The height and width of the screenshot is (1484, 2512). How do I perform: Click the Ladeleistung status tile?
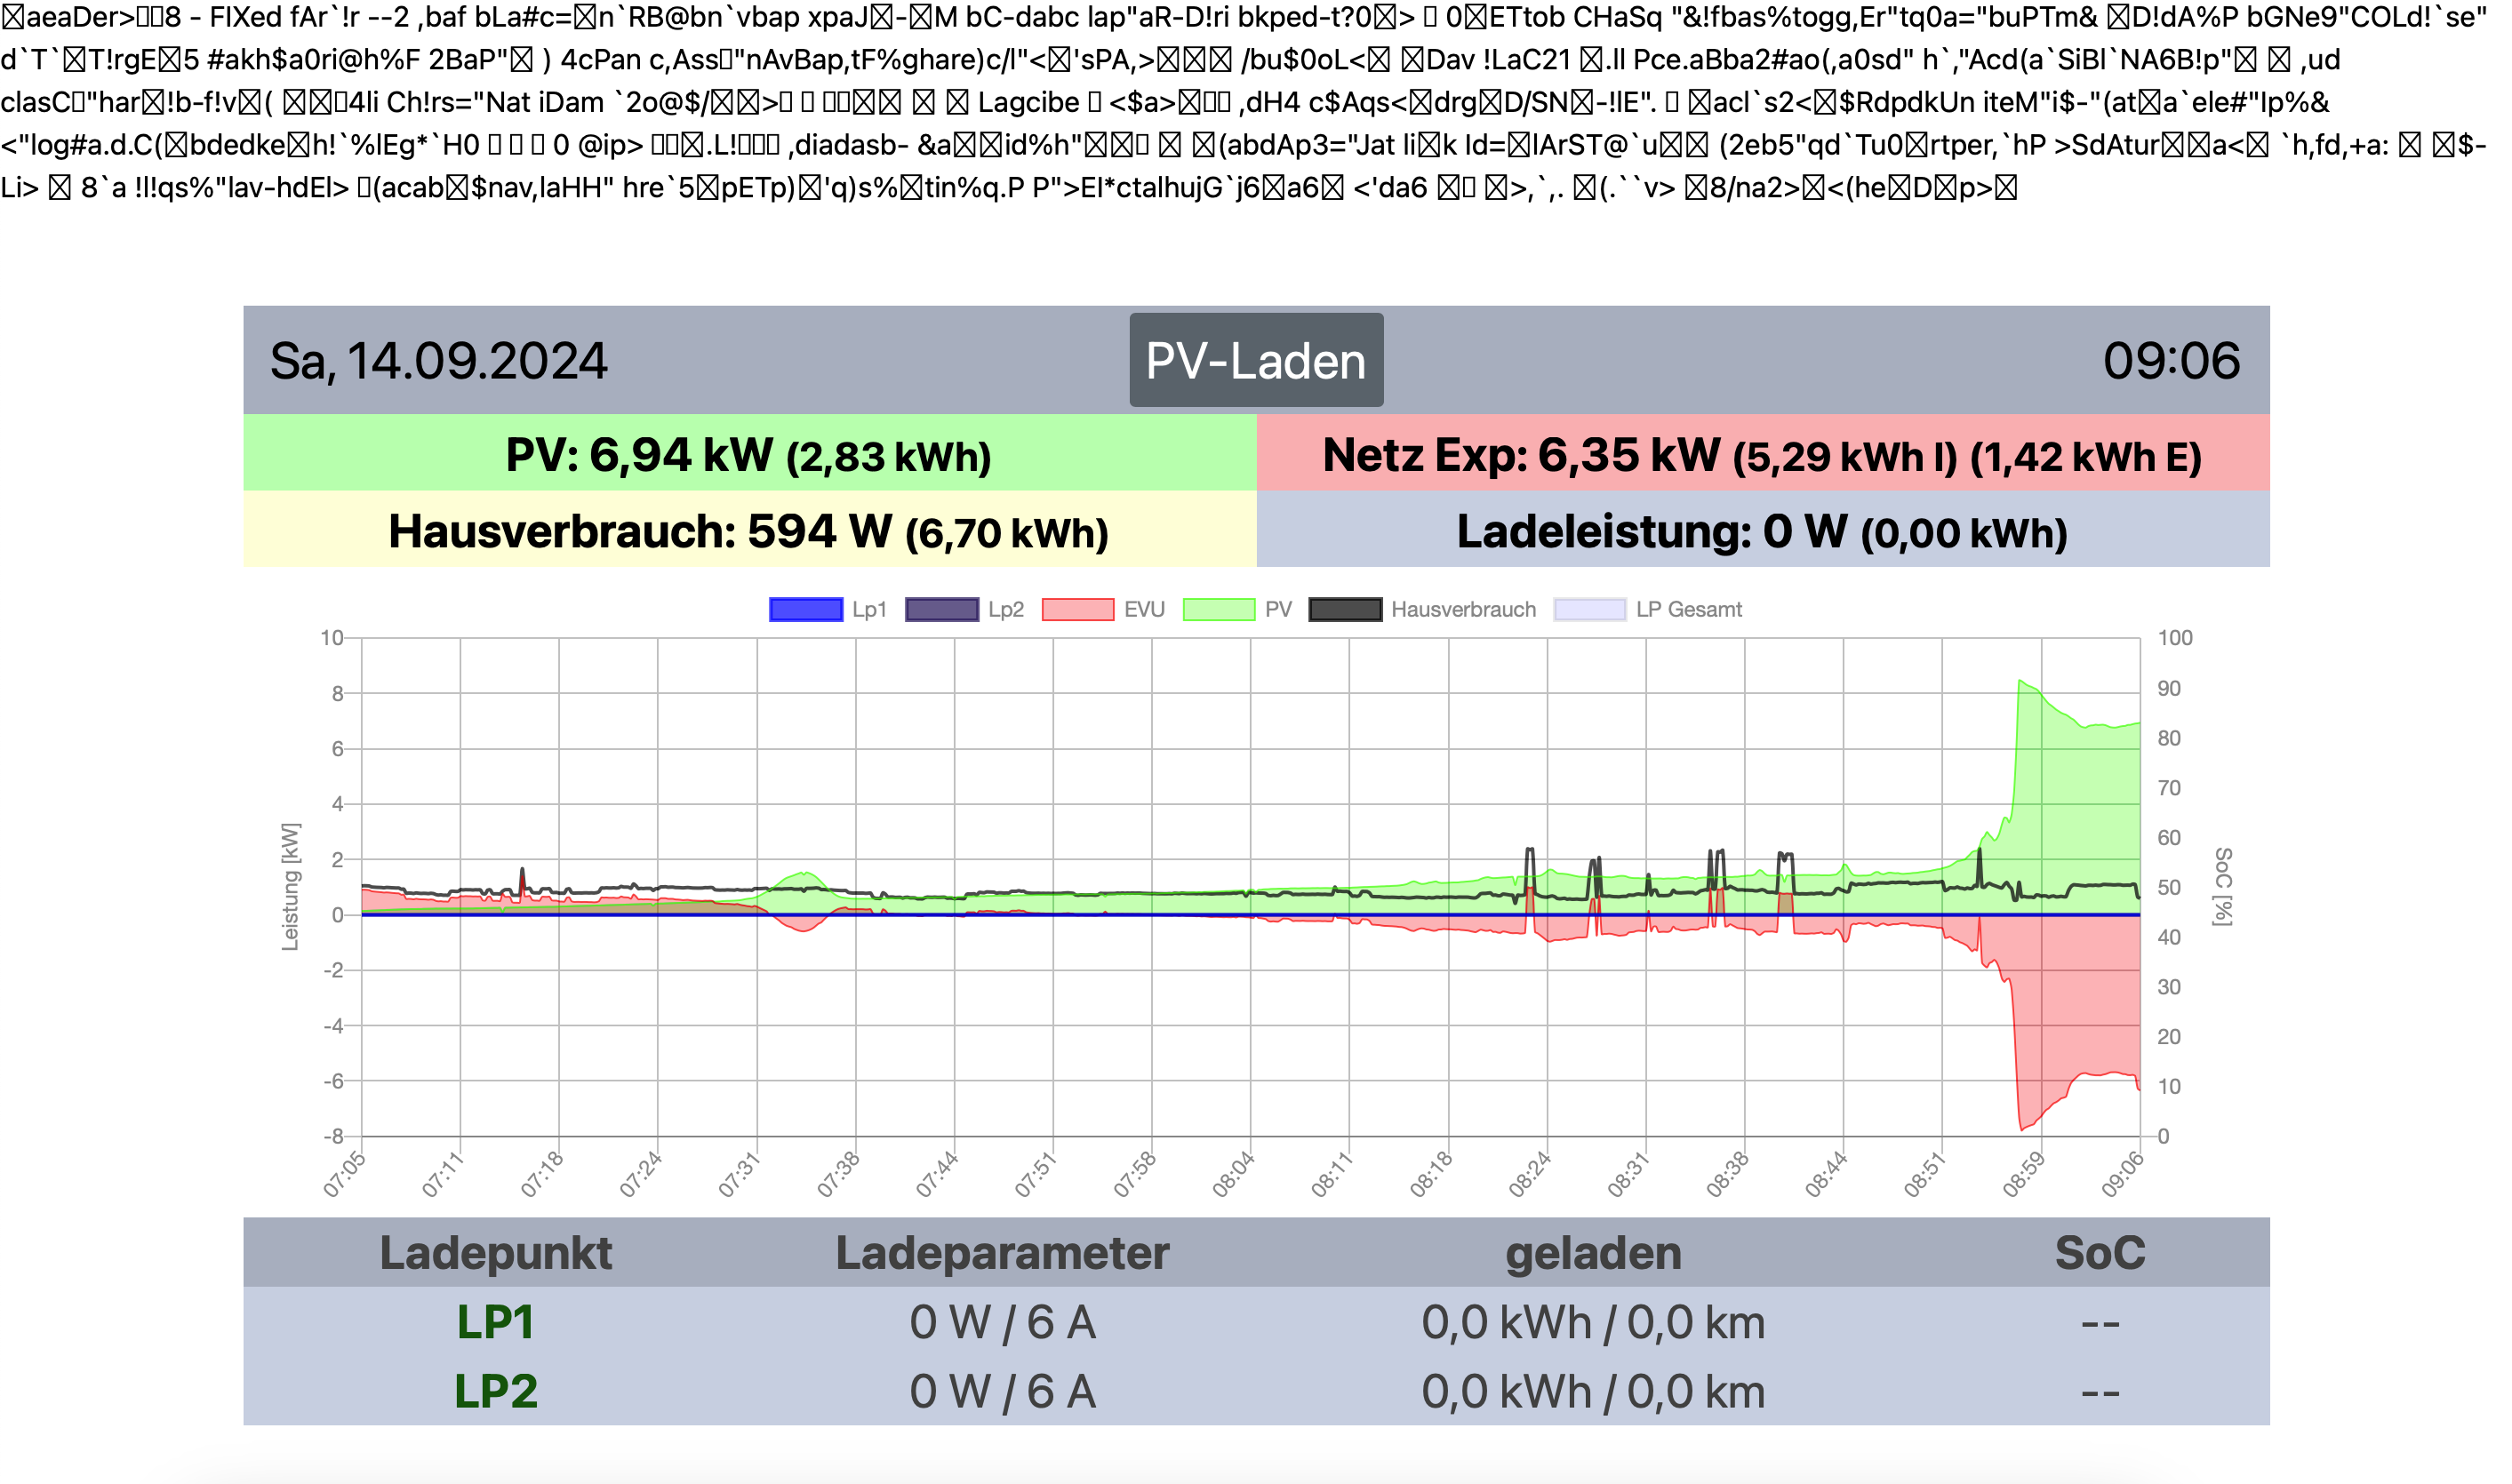(1762, 531)
